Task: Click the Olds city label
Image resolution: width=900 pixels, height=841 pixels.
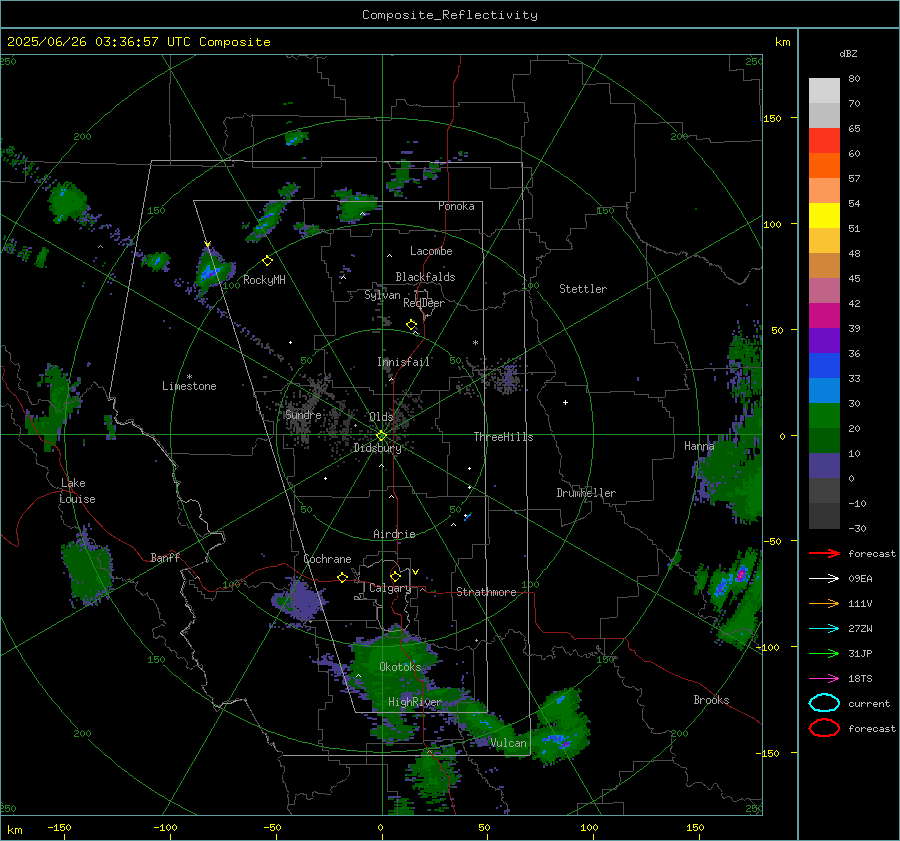Action: 381,417
